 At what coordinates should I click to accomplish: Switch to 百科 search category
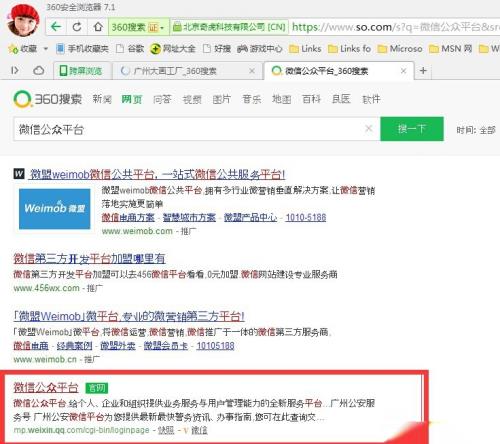click(x=311, y=99)
